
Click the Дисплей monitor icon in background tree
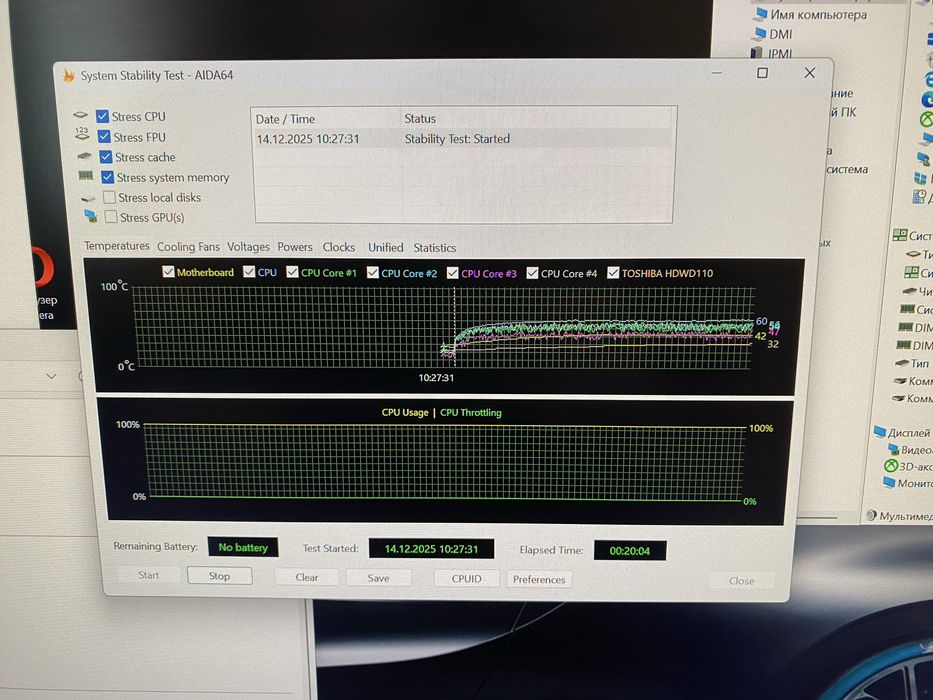880,432
